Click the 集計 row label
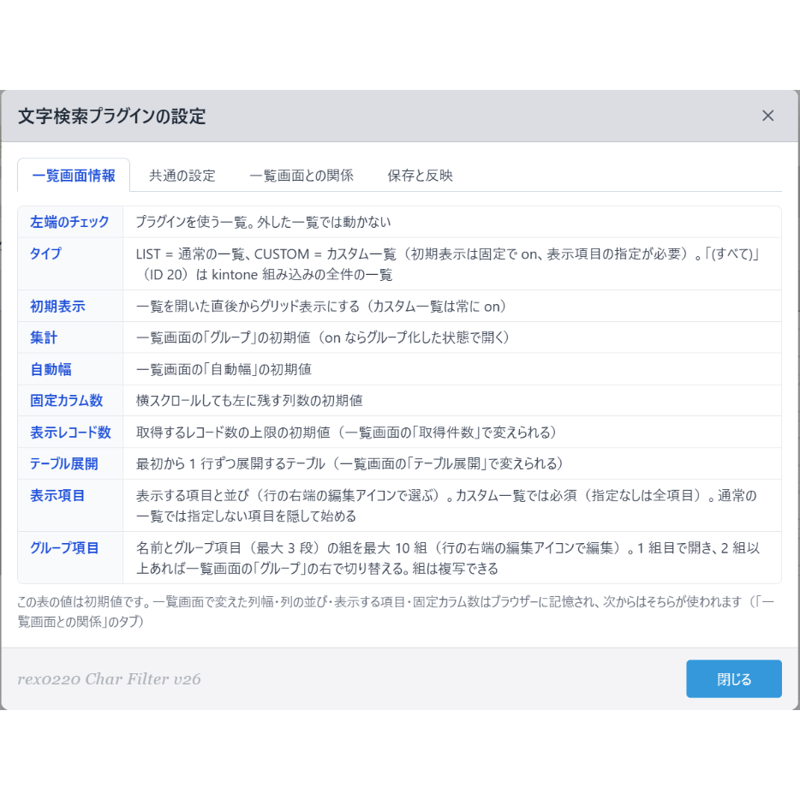This screenshot has width=800, height=800. pos(43,337)
